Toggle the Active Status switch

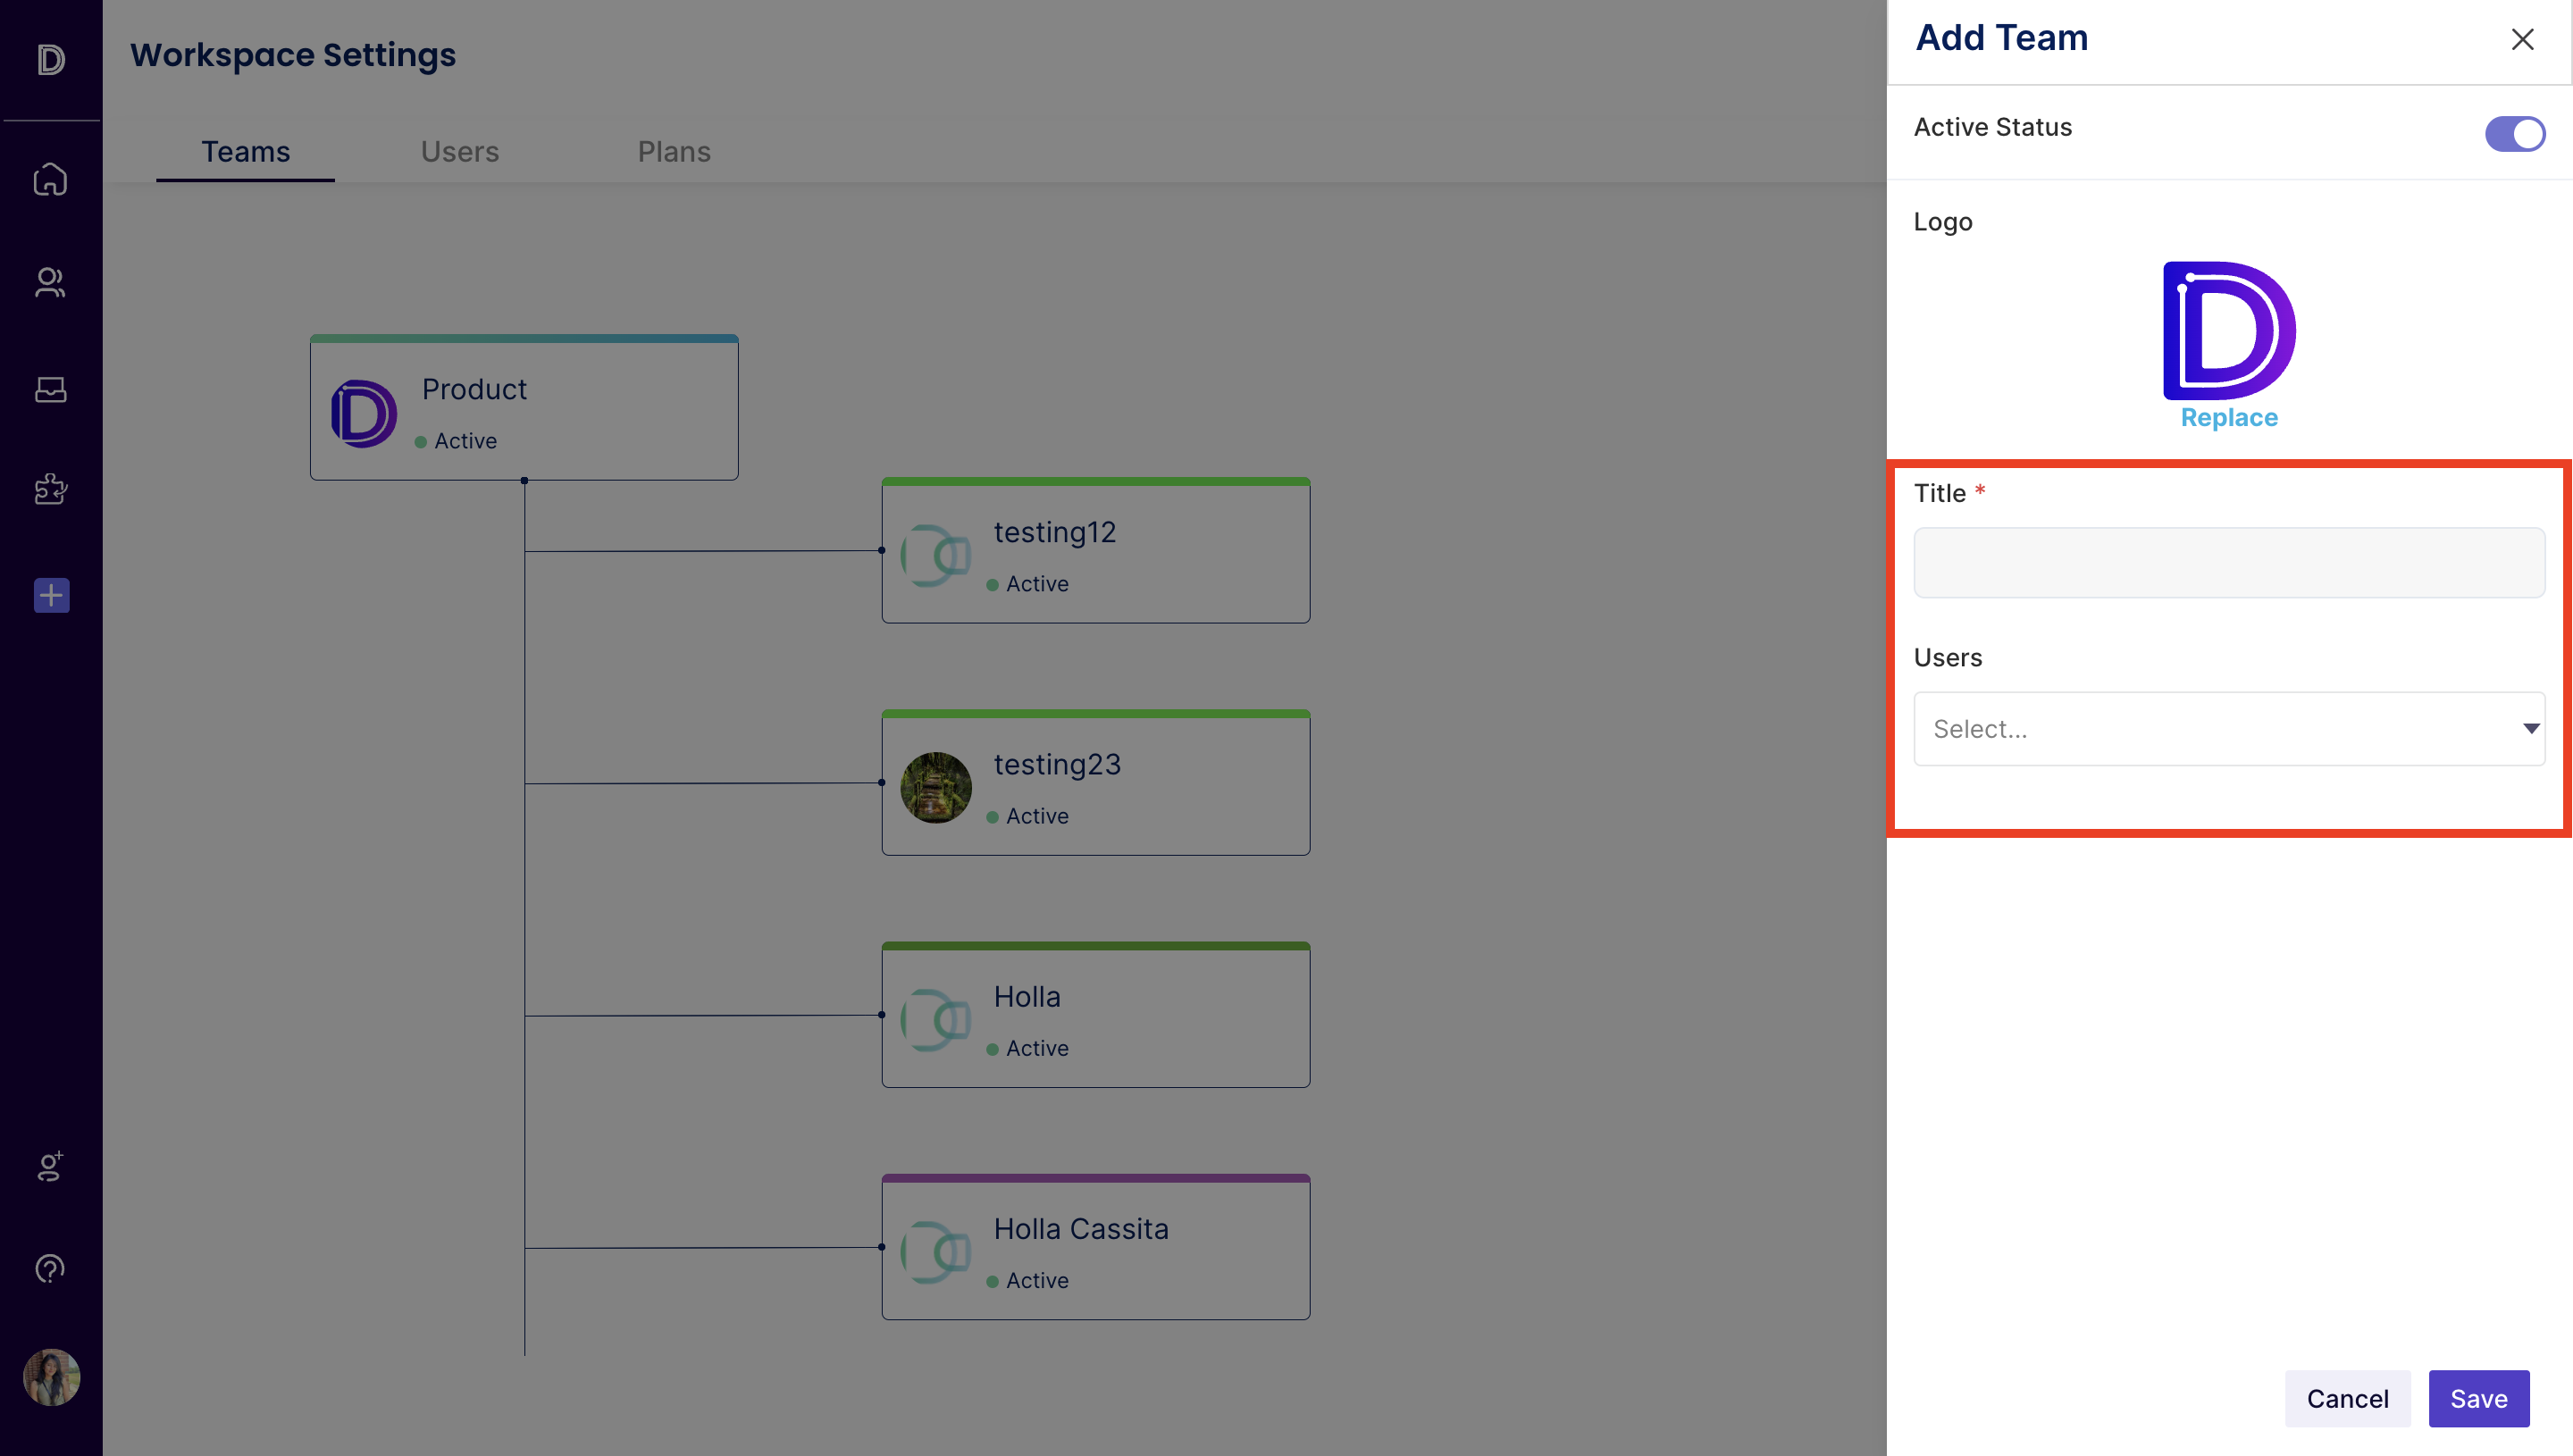(x=2514, y=133)
